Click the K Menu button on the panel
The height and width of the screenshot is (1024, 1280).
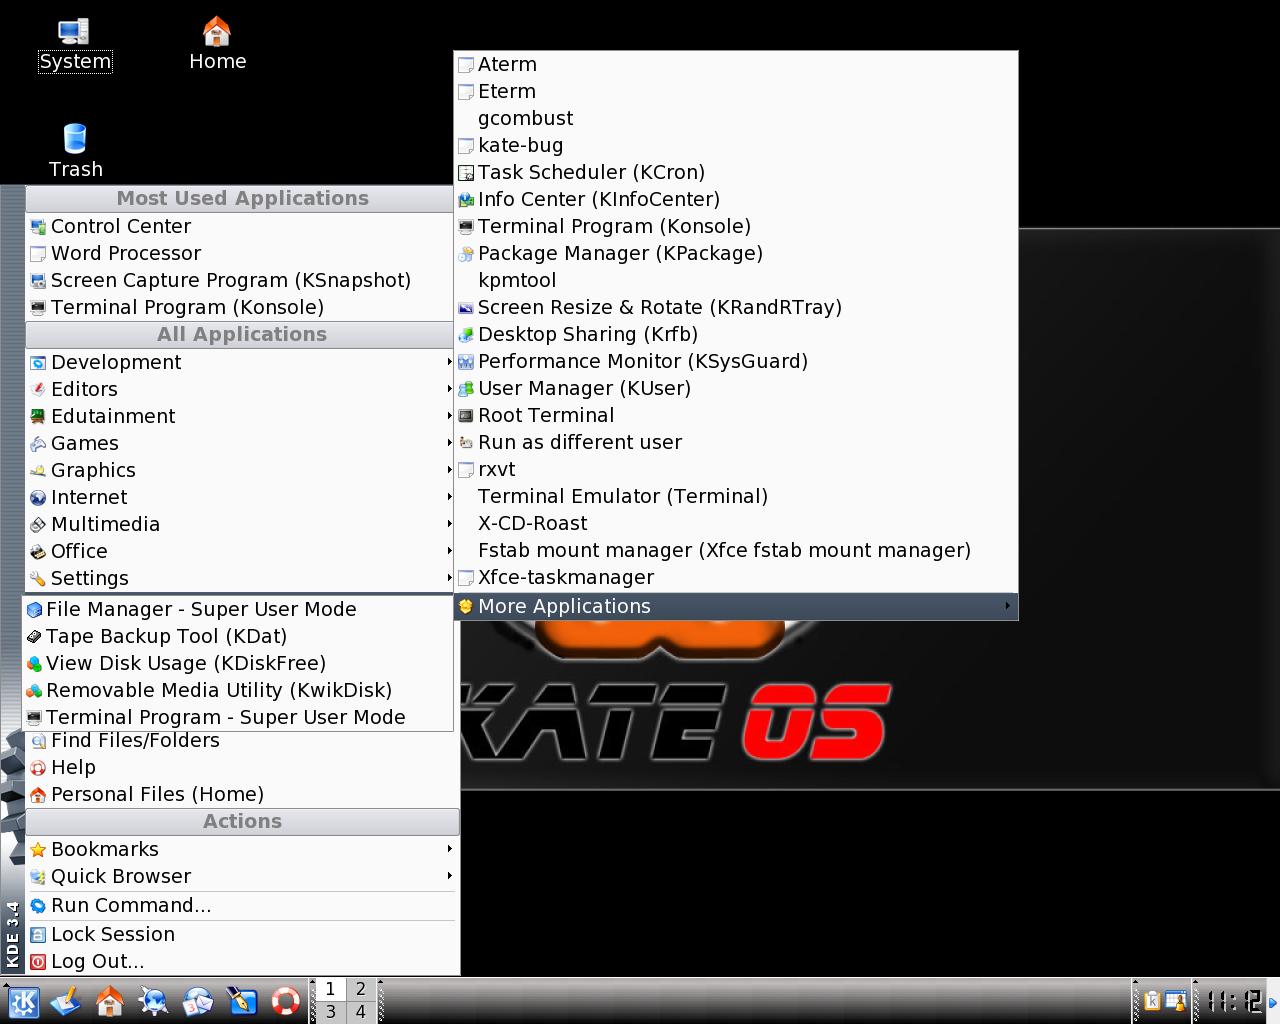click(22, 1001)
